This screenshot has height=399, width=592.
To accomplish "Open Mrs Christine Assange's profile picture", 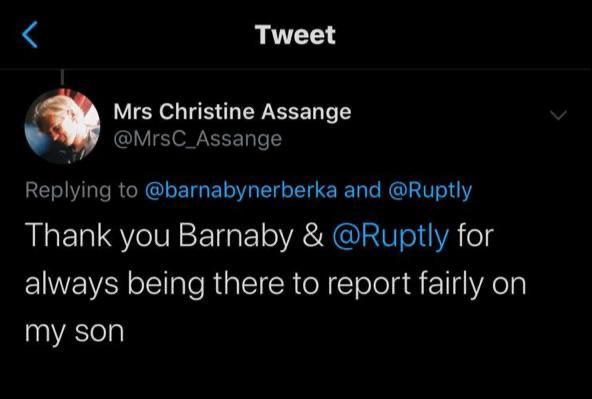I will pos(62,126).
